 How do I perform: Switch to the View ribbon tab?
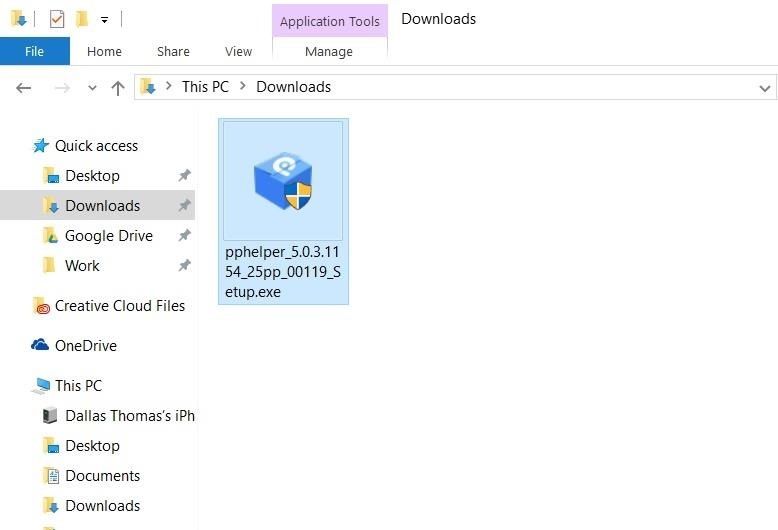(x=238, y=51)
